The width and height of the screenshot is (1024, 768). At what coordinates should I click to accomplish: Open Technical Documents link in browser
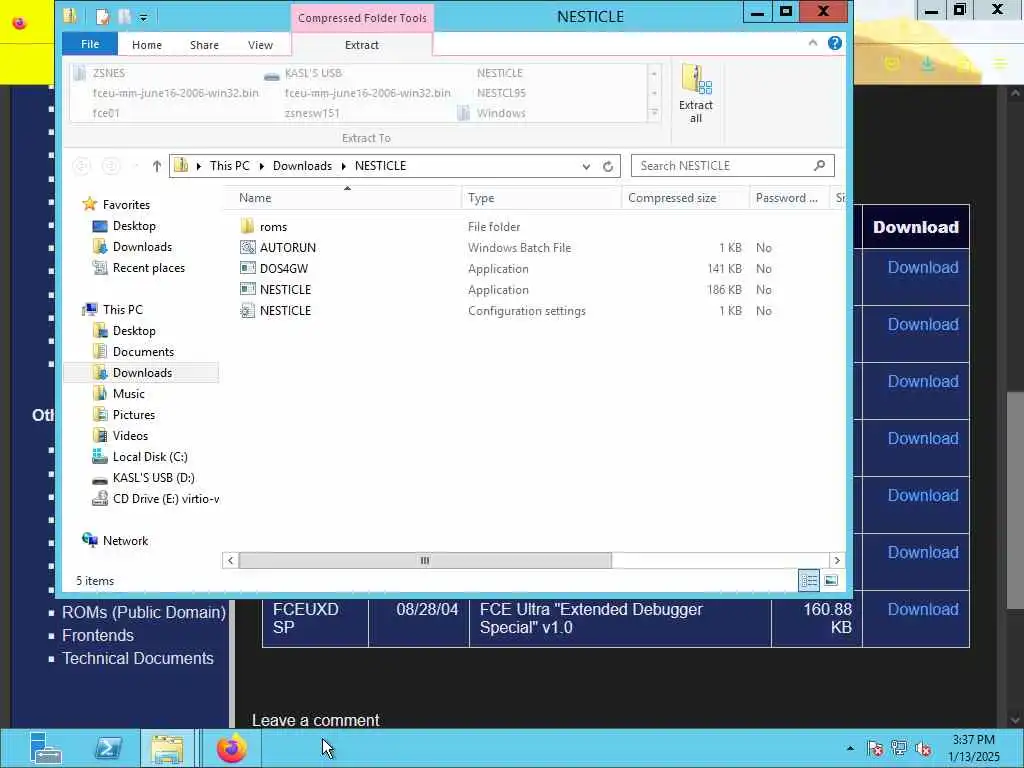tap(138, 658)
